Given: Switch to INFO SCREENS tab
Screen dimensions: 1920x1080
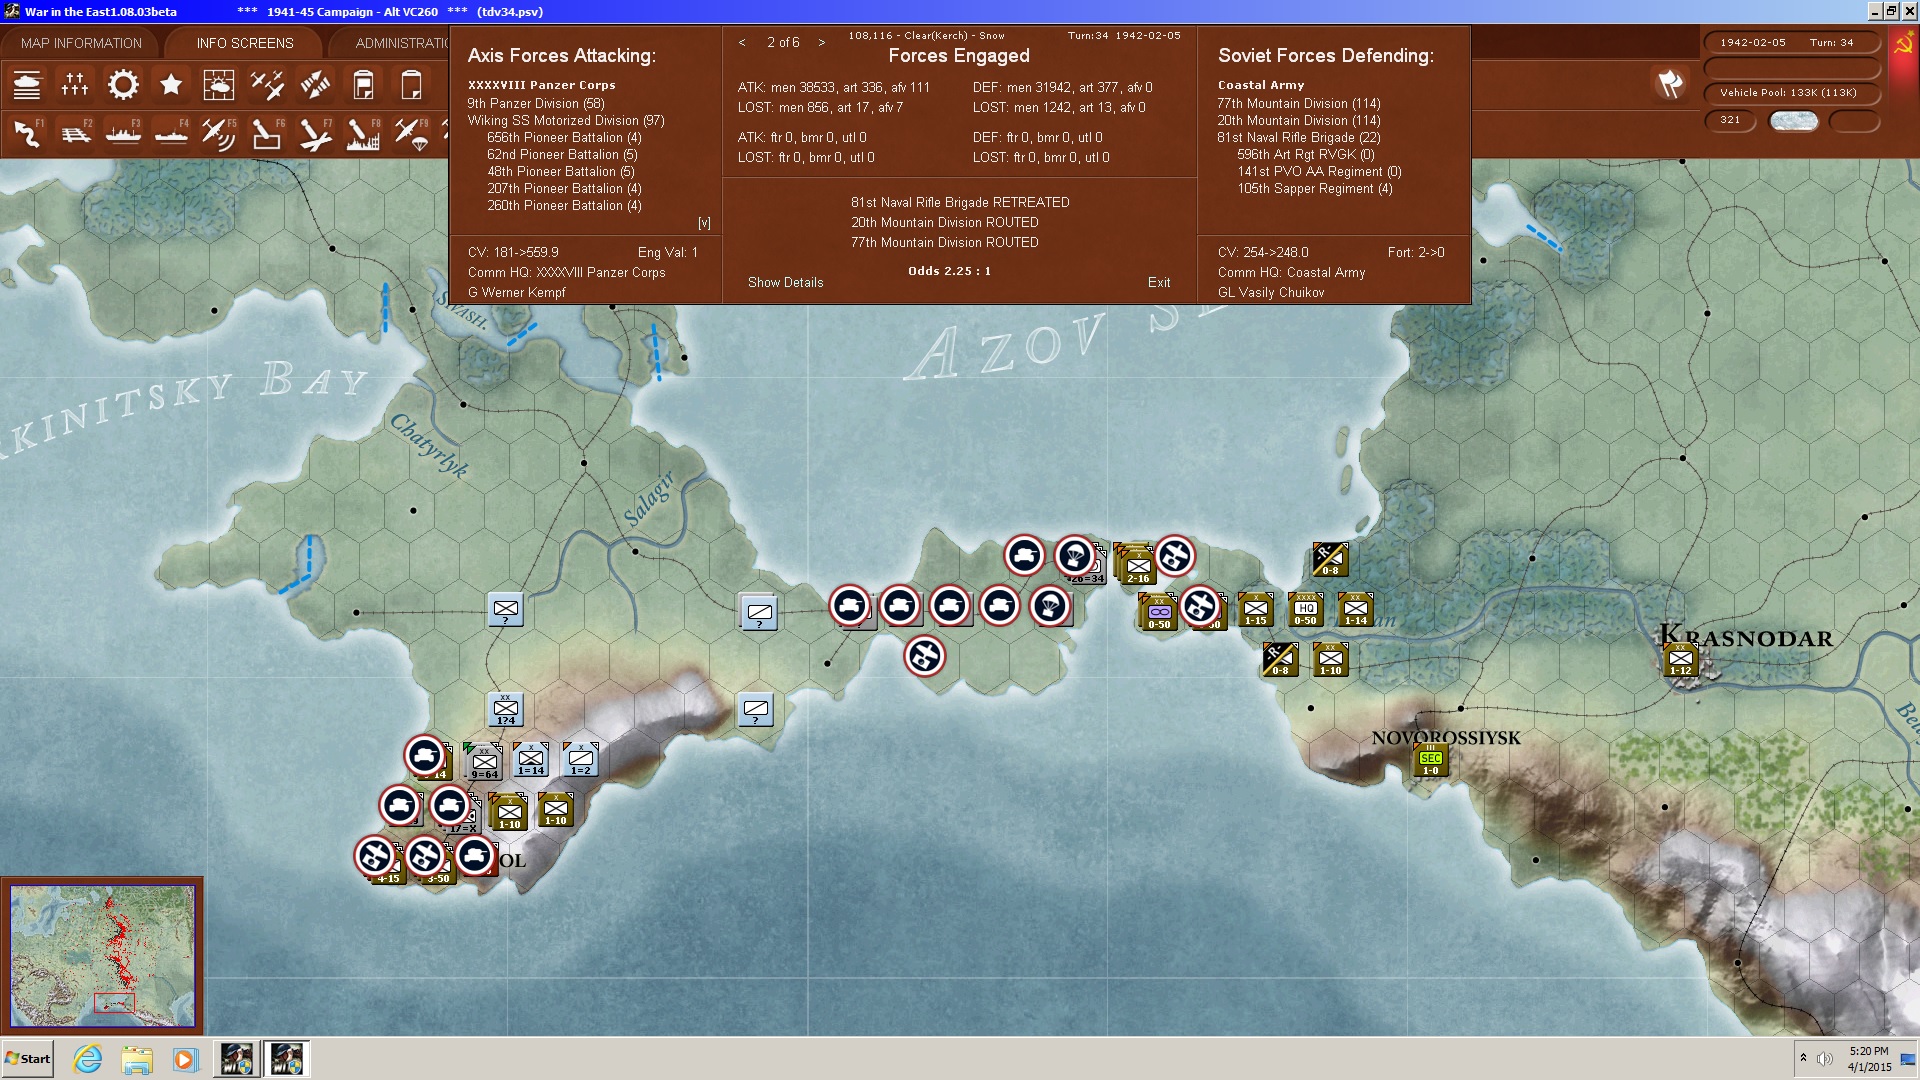Looking at the screenshot, I should (245, 43).
